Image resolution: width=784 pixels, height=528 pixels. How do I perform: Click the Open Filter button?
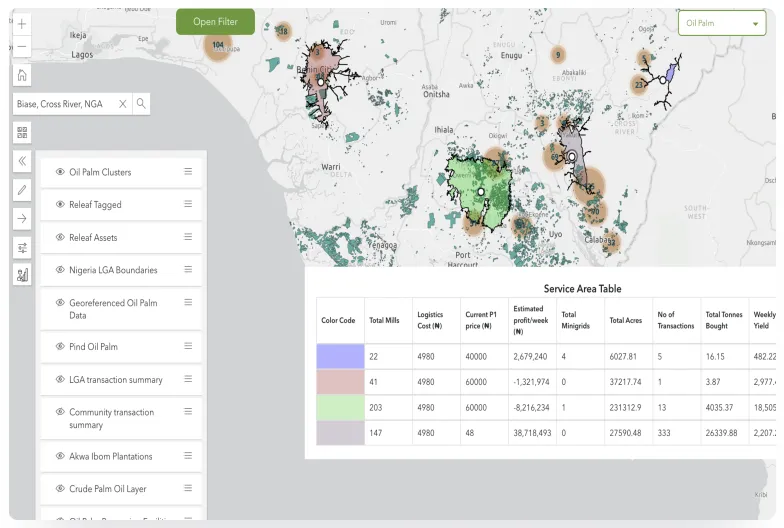pyautogui.click(x=216, y=22)
